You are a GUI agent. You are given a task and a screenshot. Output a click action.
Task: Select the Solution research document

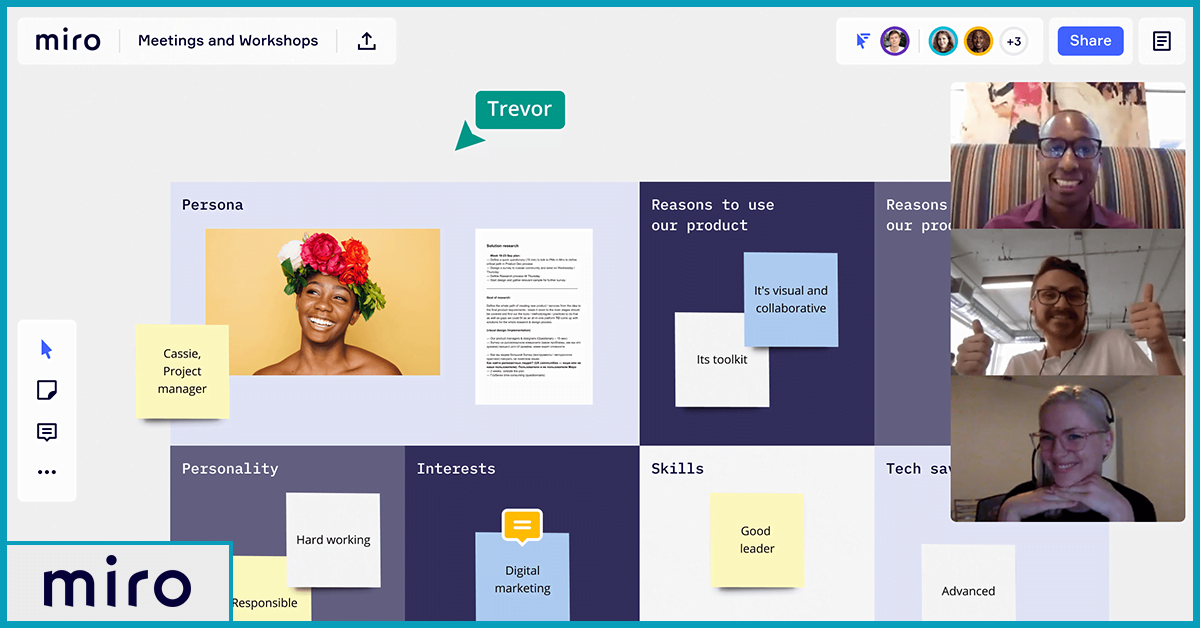(534, 316)
